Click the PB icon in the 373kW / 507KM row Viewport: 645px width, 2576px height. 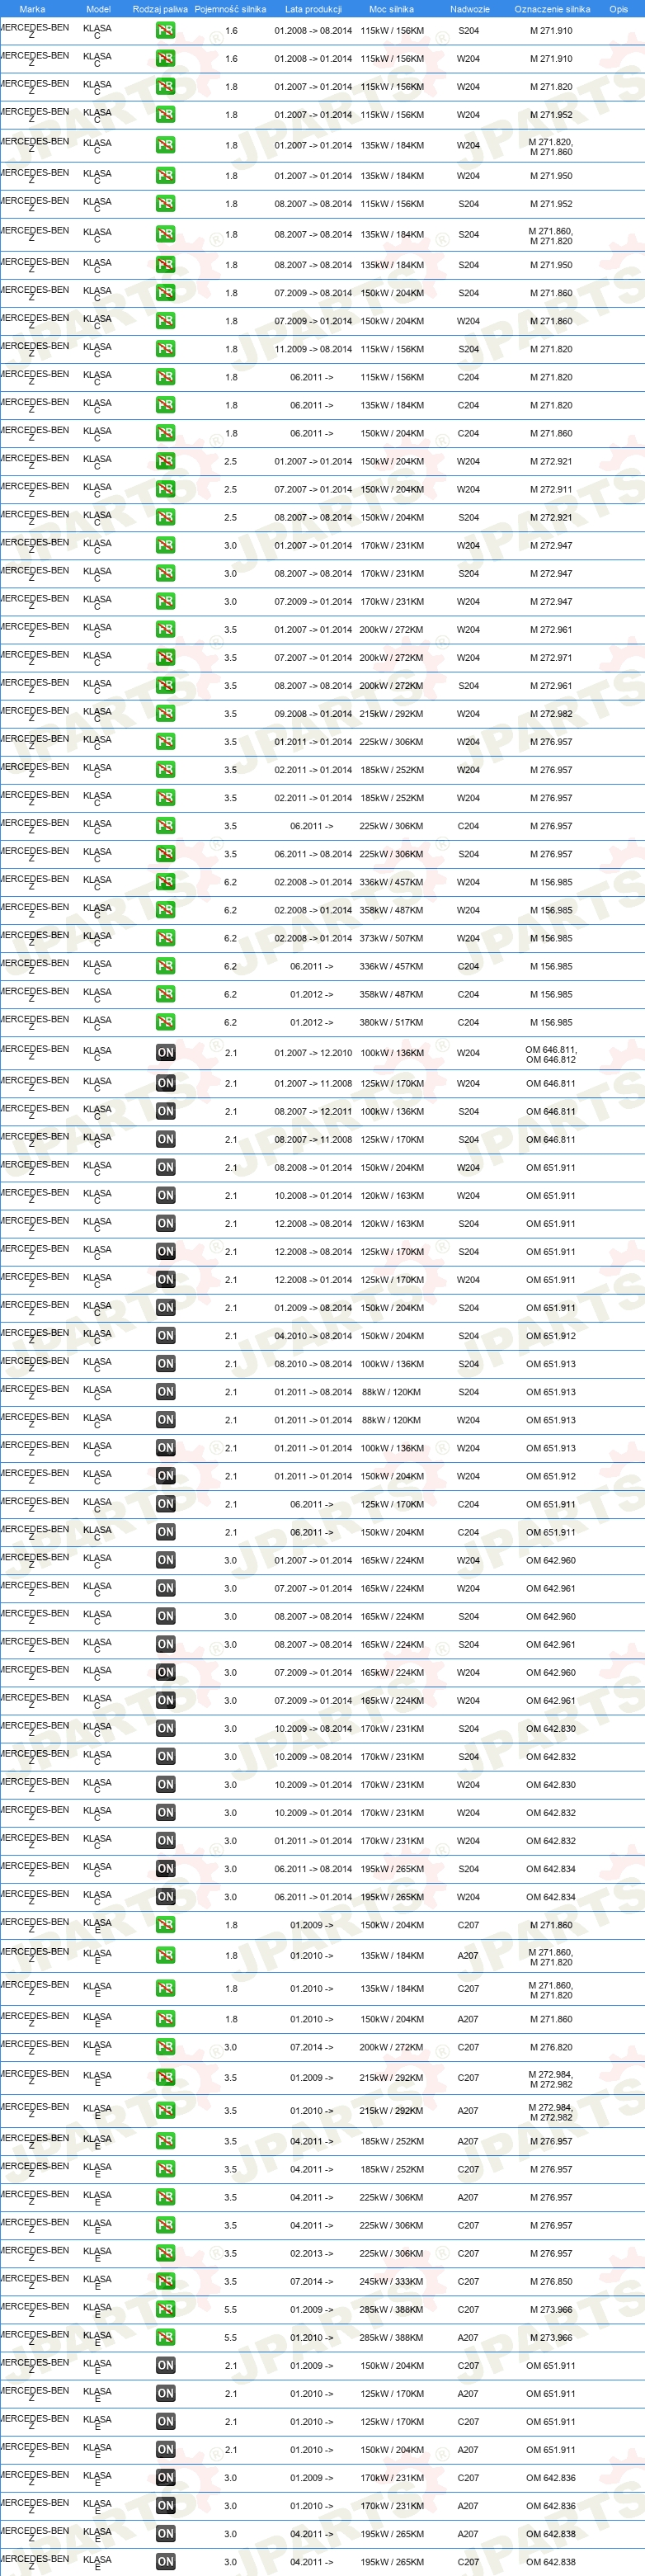click(x=165, y=938)
